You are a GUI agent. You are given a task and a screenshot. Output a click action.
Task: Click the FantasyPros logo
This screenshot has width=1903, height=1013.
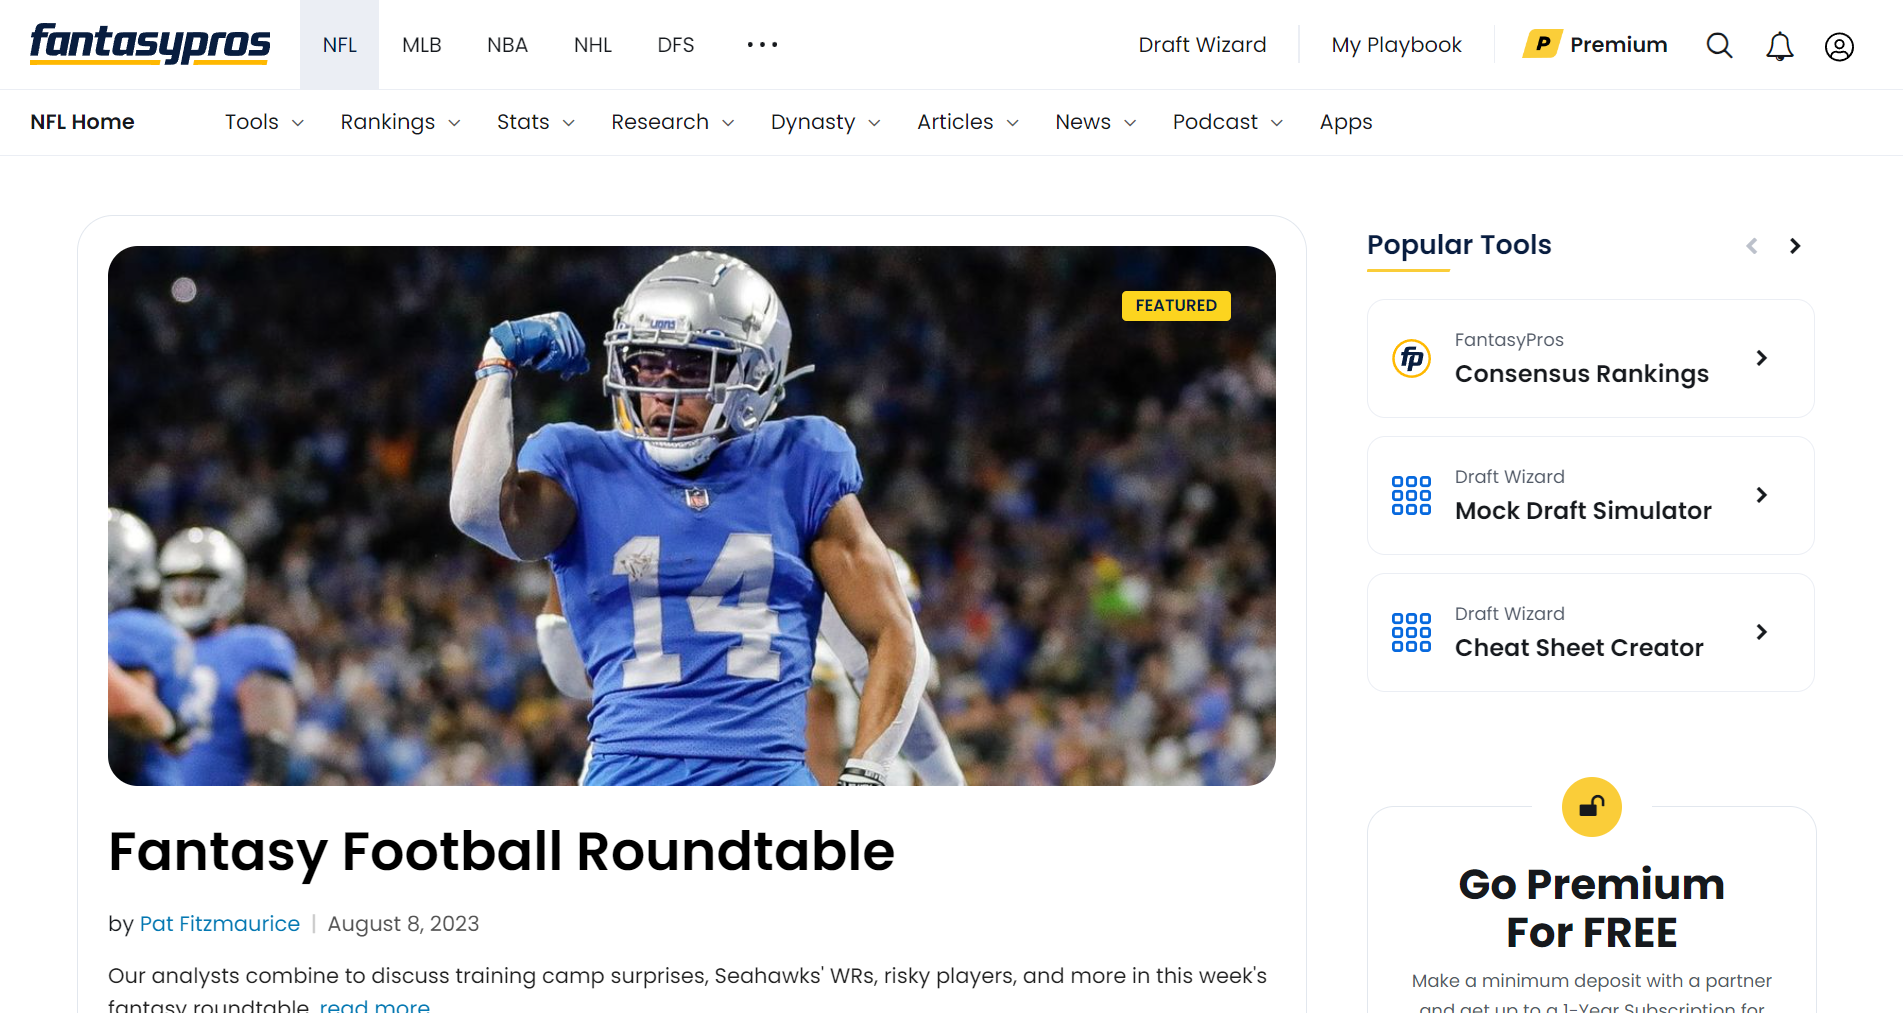150,44
